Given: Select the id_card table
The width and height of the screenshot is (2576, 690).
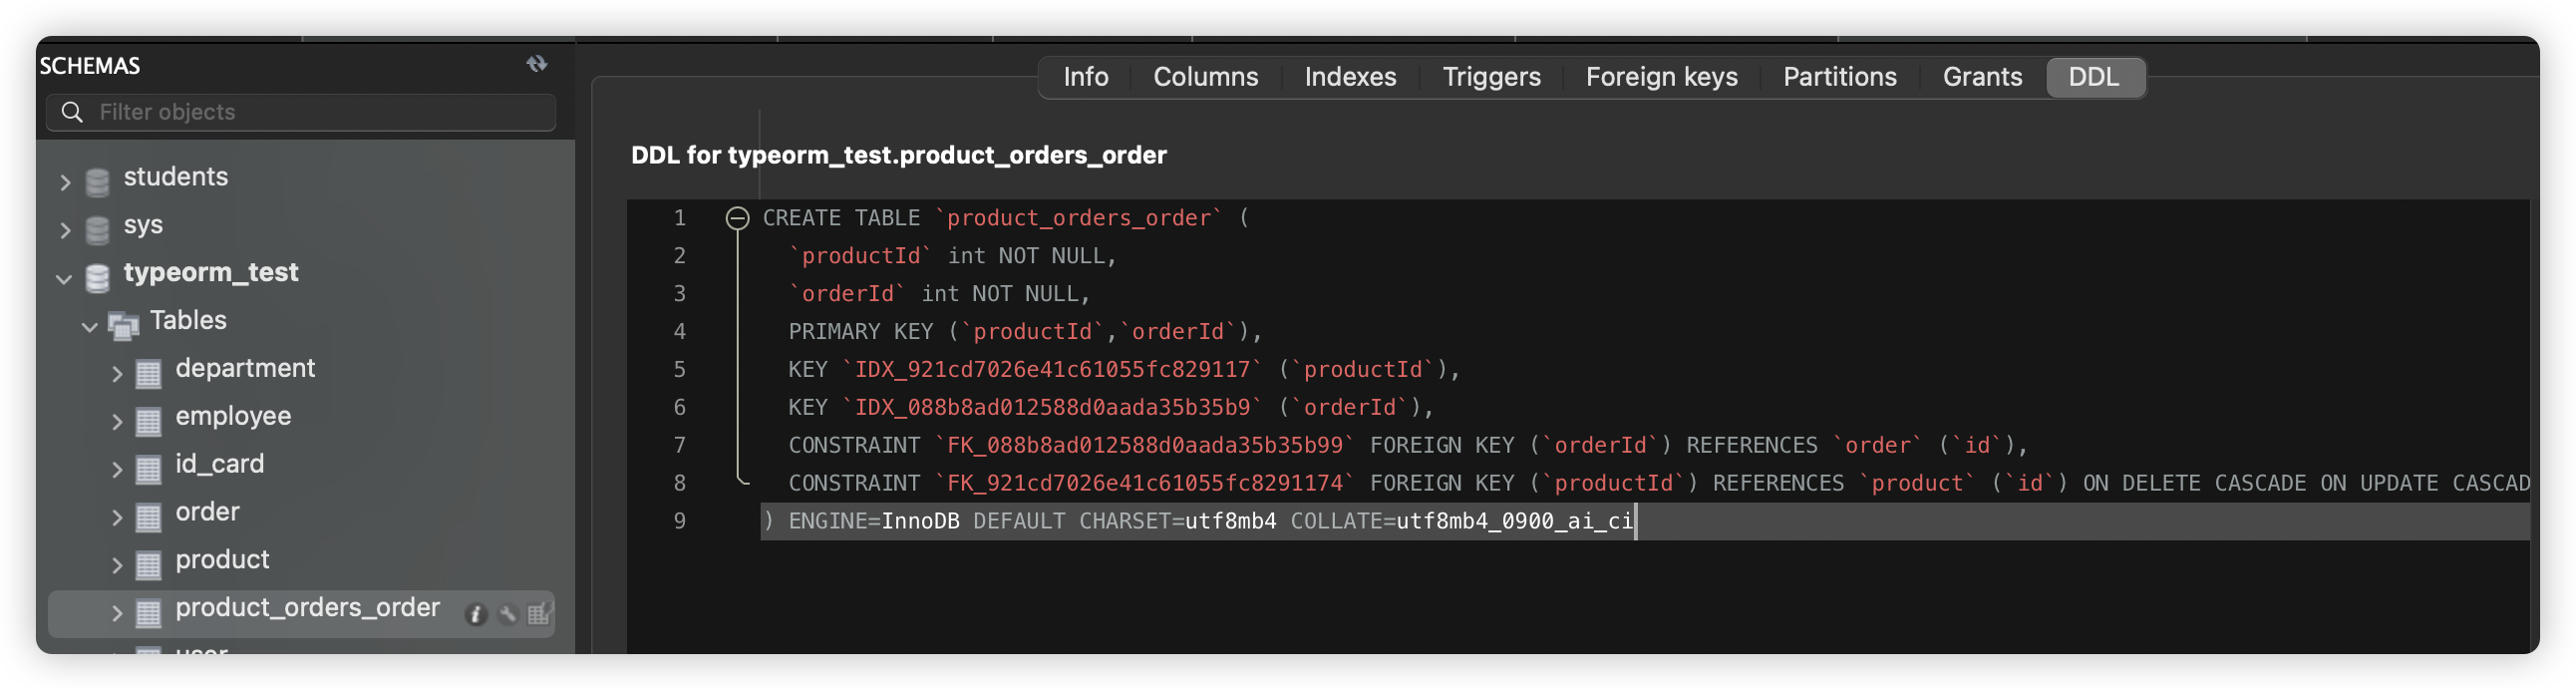Looking at the screenshot, I should click(219, 464).
